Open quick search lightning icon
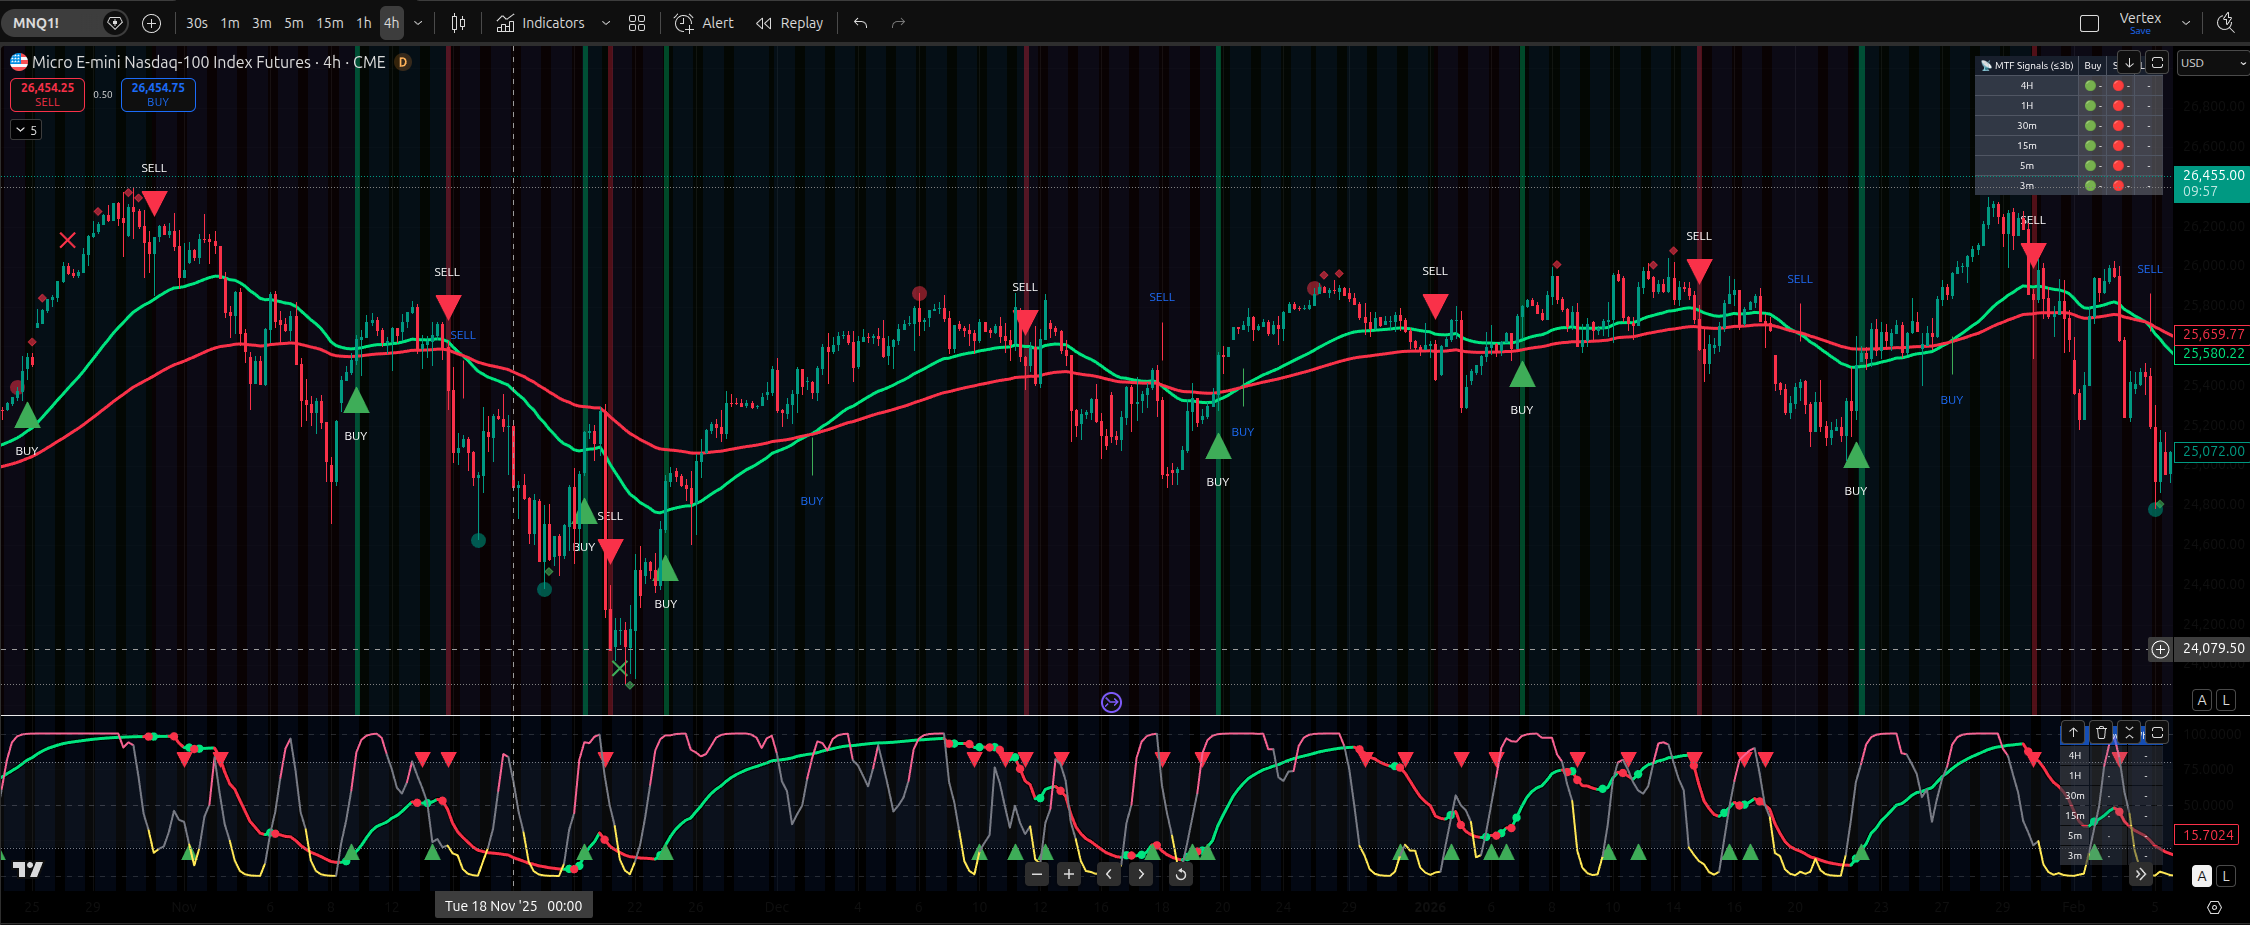The width and height of the screenshot is (2250, 925). tap(2225, 23)
